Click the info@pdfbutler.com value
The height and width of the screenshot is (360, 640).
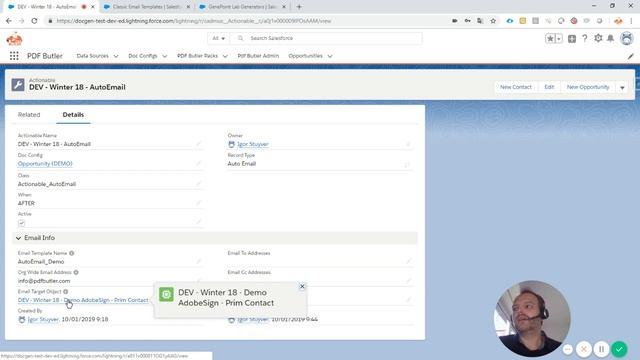(44, 281)
